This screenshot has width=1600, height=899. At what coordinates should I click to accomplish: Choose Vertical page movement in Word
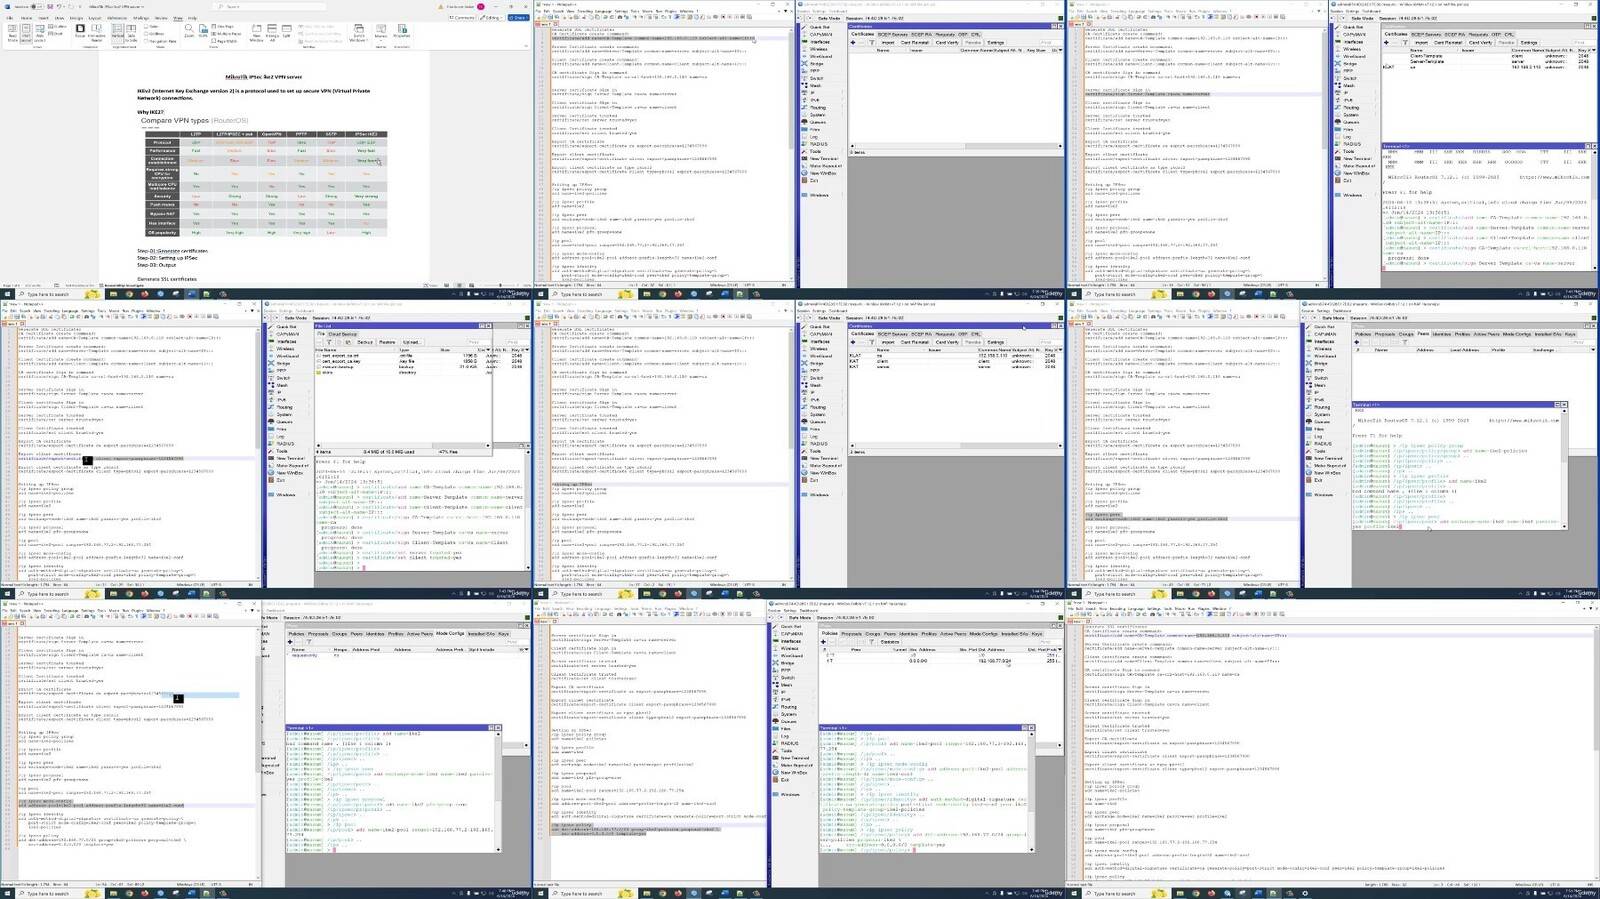click(117, 32)
